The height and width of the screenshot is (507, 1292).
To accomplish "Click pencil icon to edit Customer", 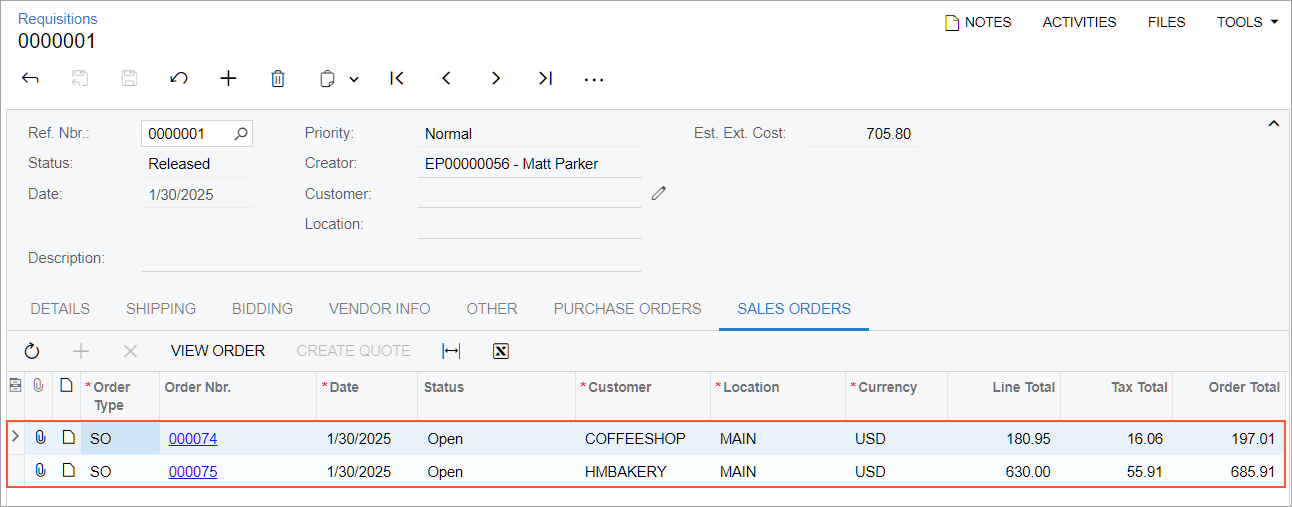I will (658, 193).
